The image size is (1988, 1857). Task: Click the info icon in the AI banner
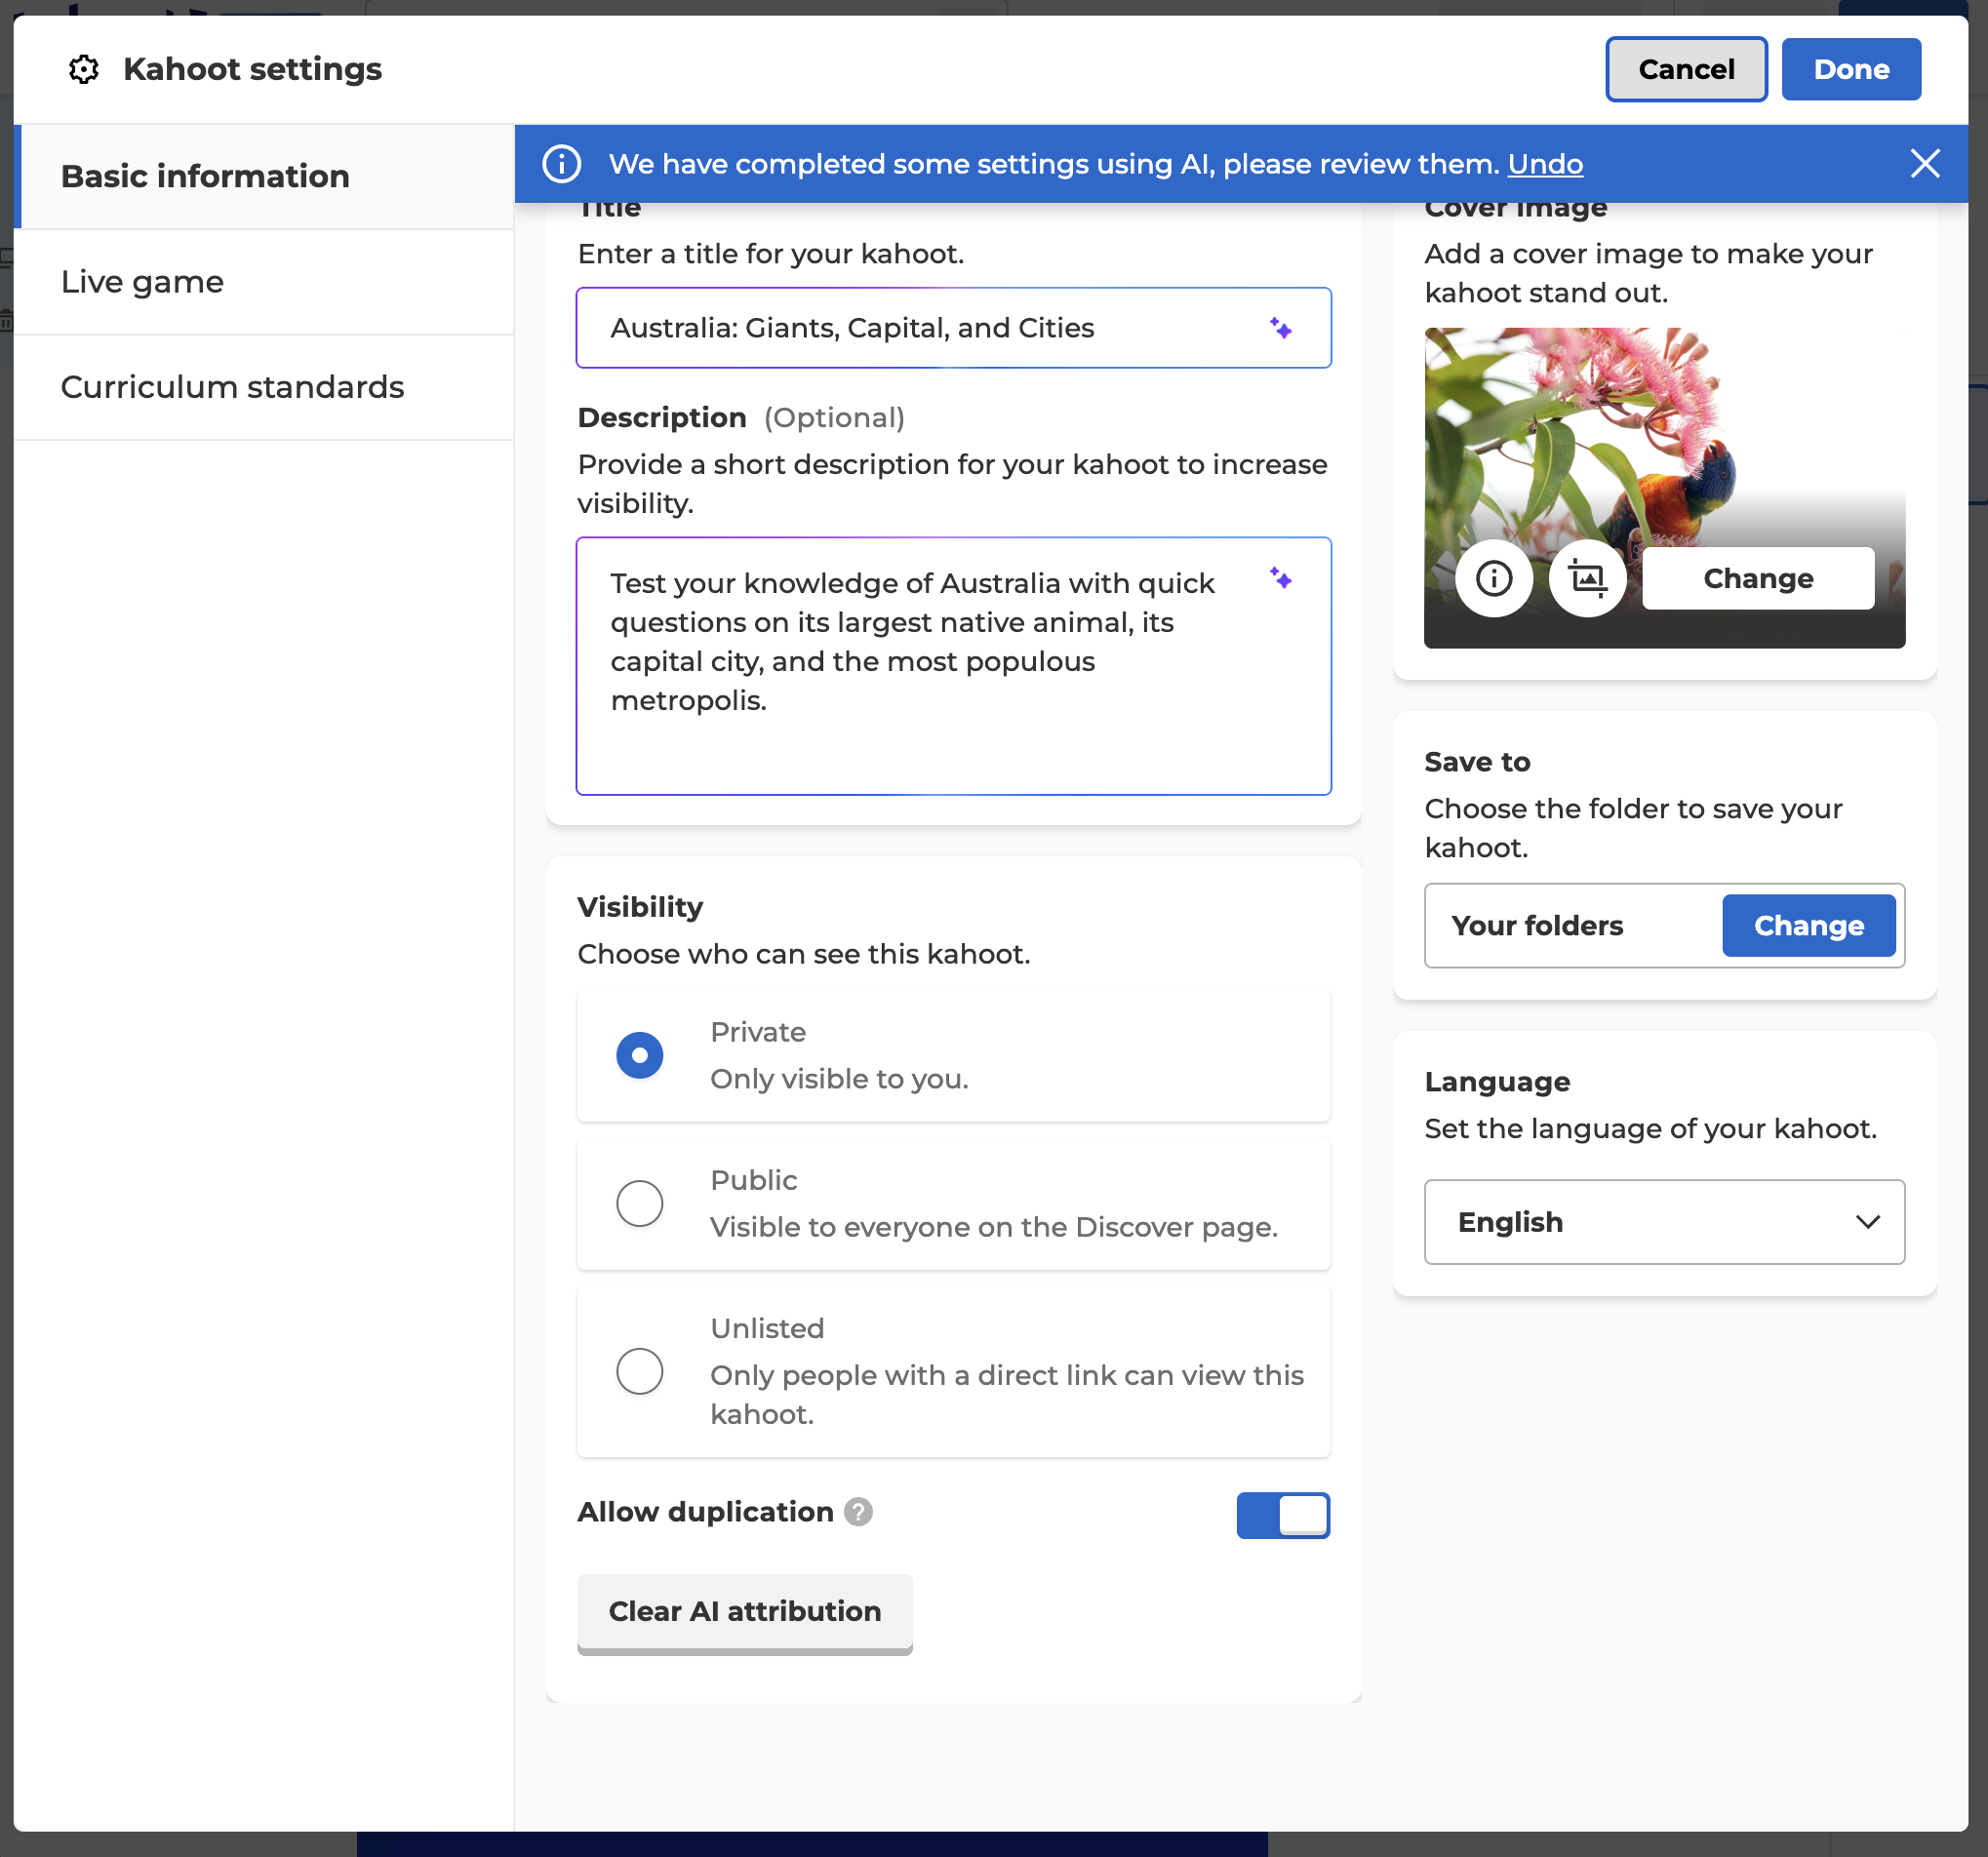[x=561, y=164]
